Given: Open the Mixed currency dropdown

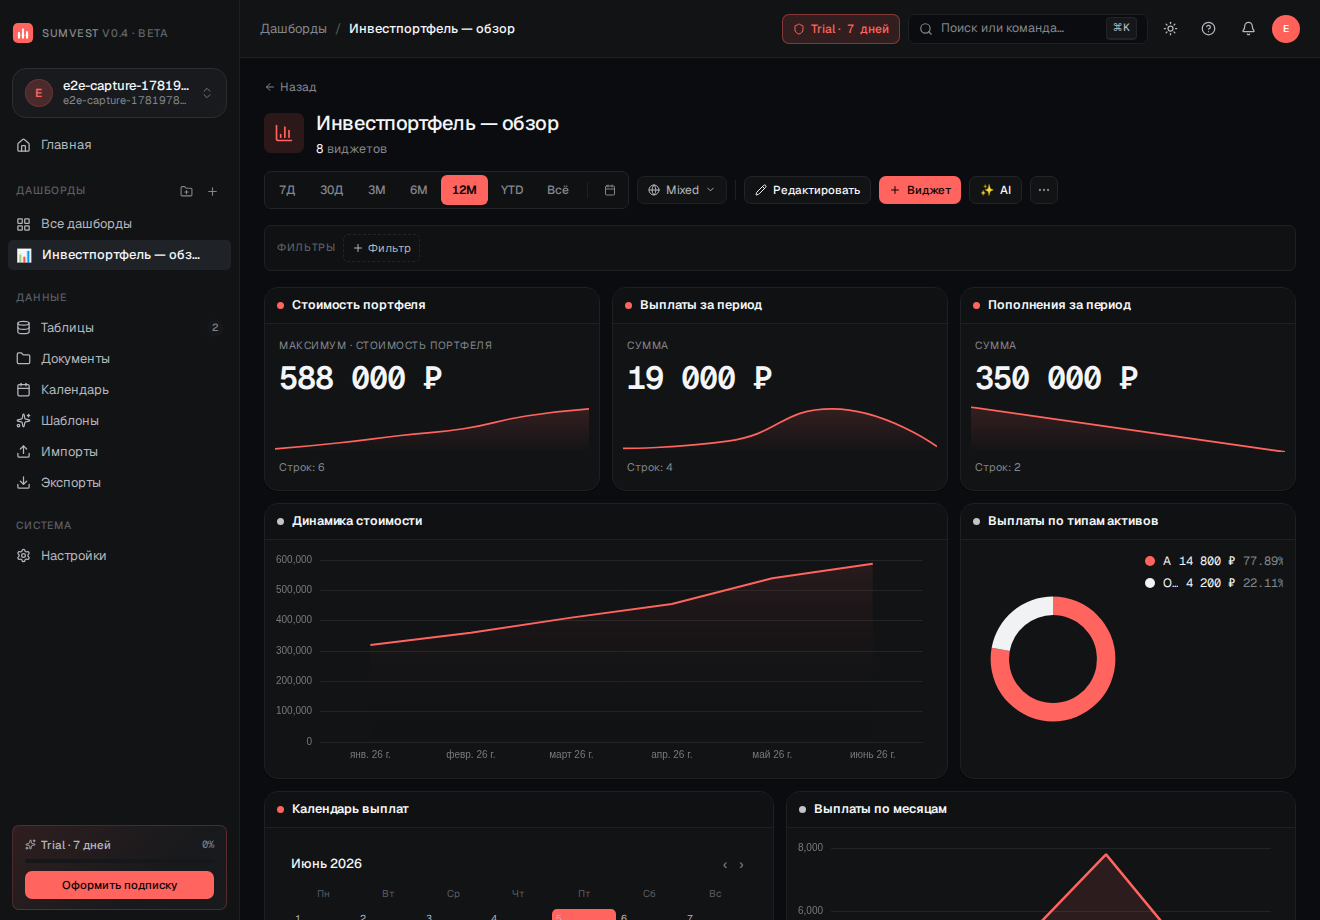Looking at the screenshot, I should (x=682, y=190).
